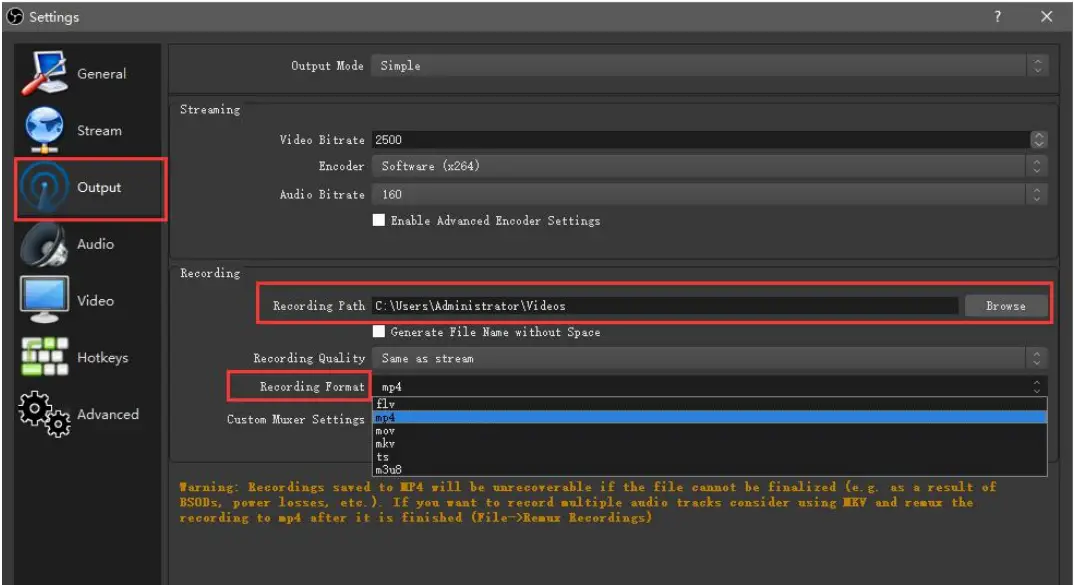Click the Video Bitrate 2500 field
Image resolution: width=1075 pixels, height=585 pixels.
tap(700, 140)
